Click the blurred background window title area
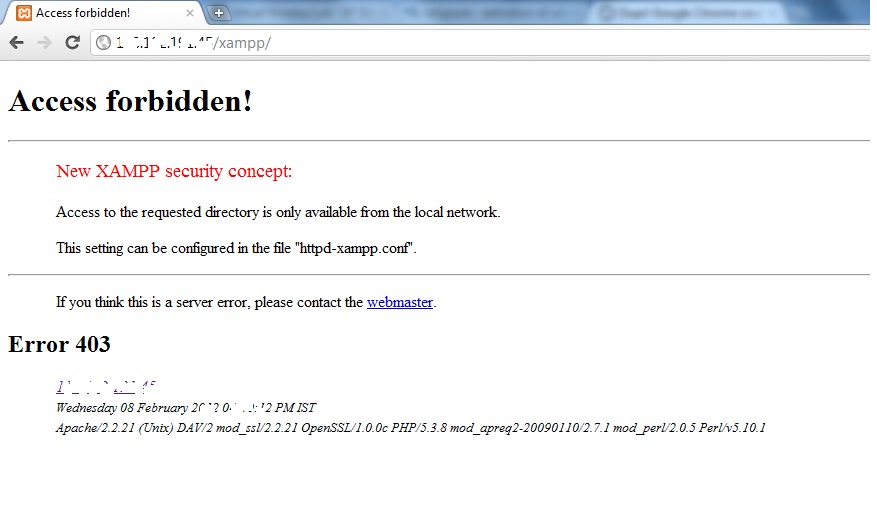 coord(548,12)
